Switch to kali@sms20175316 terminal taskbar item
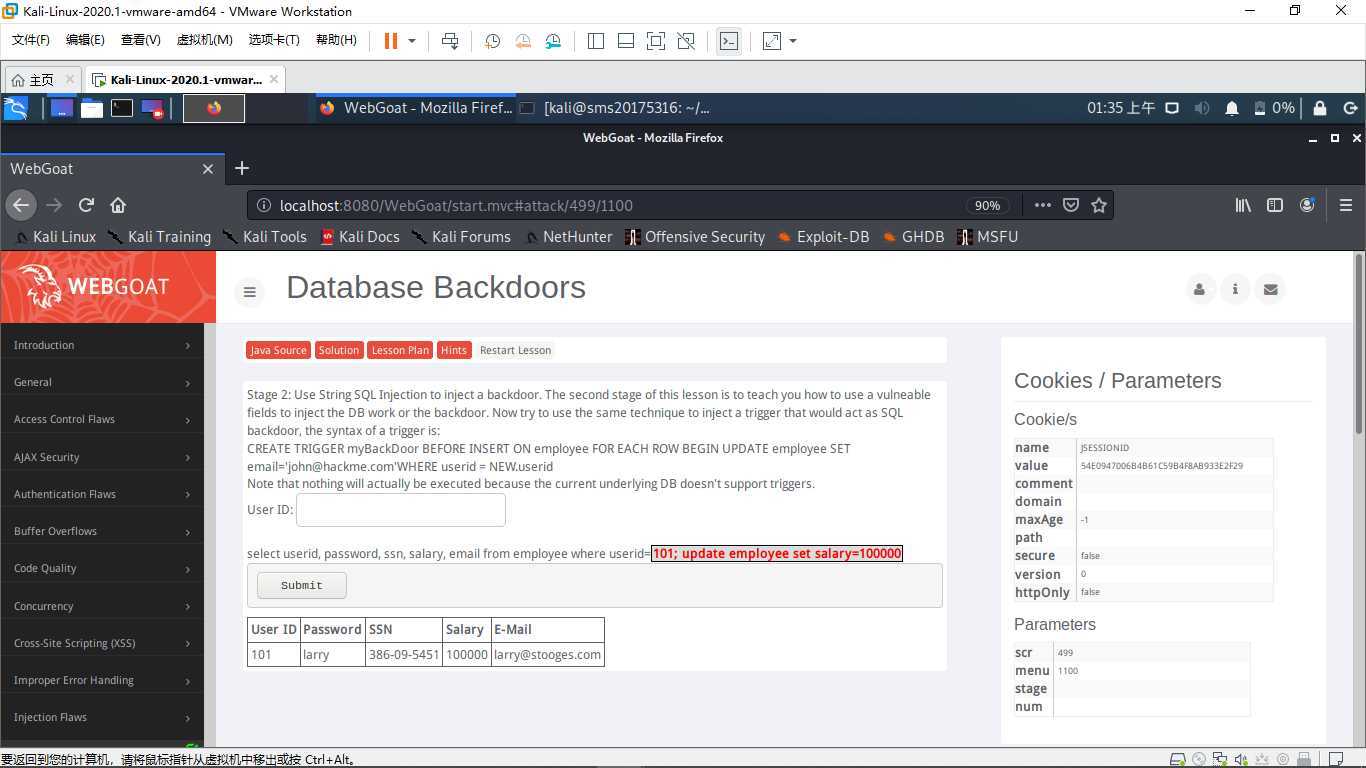Viewport: 1366px width, 768px height. point(616,108)
